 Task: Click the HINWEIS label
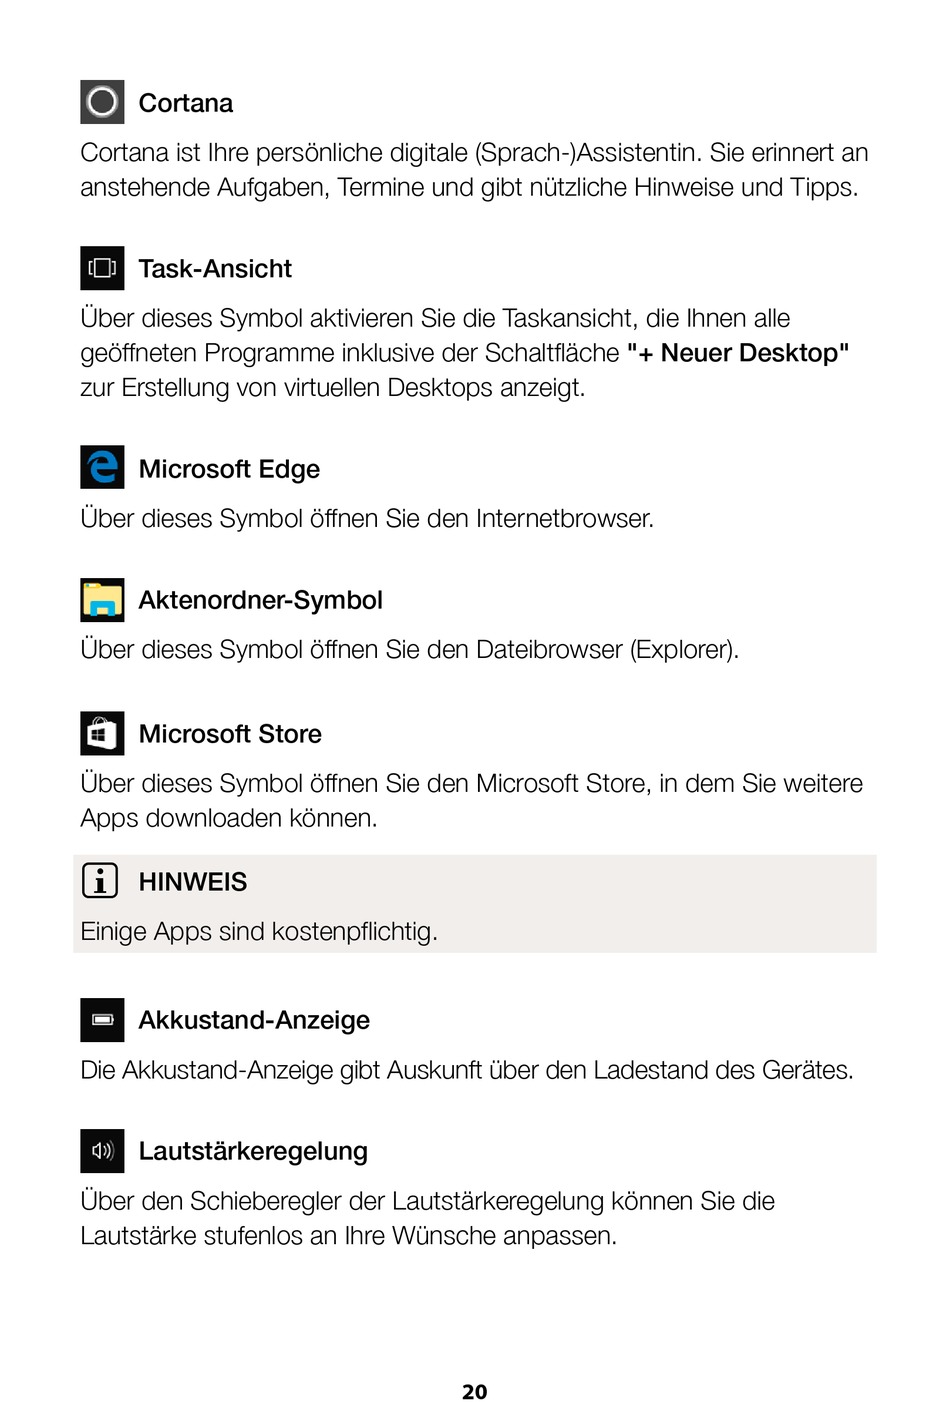pos(193,882)
